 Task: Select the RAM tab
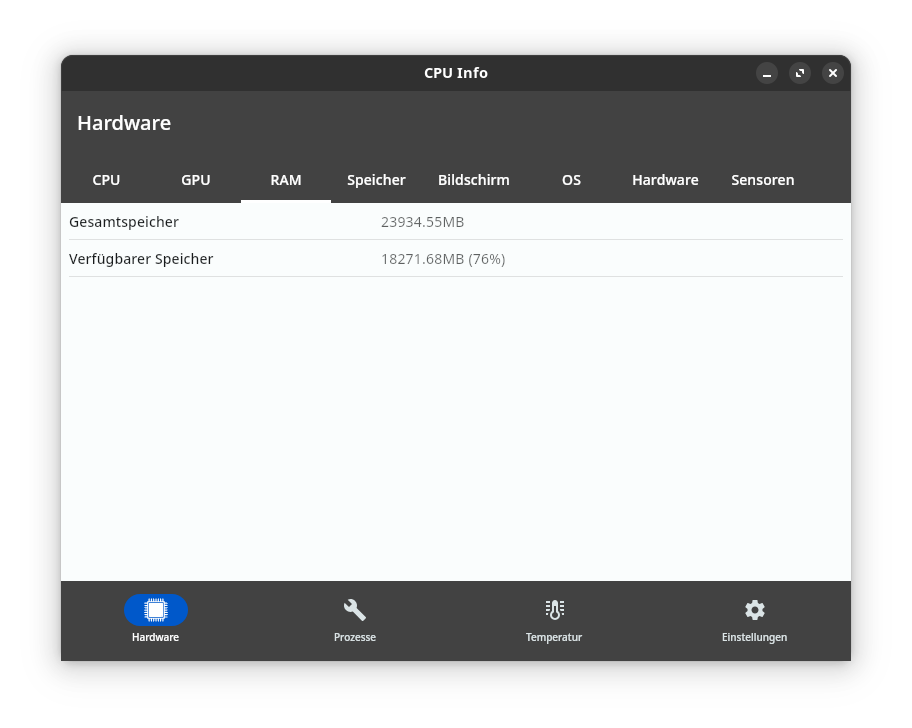[286, 180]
